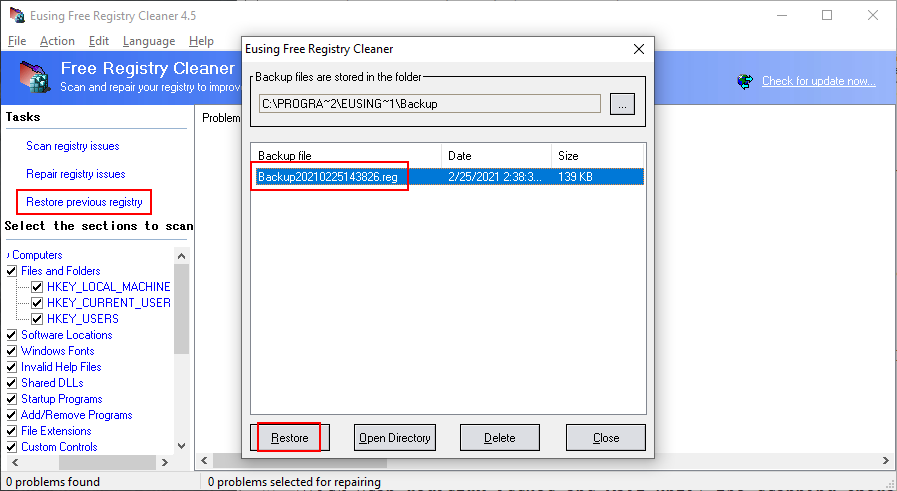Uncheck HKEY_LOCAL_MACHINE checkbox
This screenshot has height=491, width=897.
click(37, 287)
